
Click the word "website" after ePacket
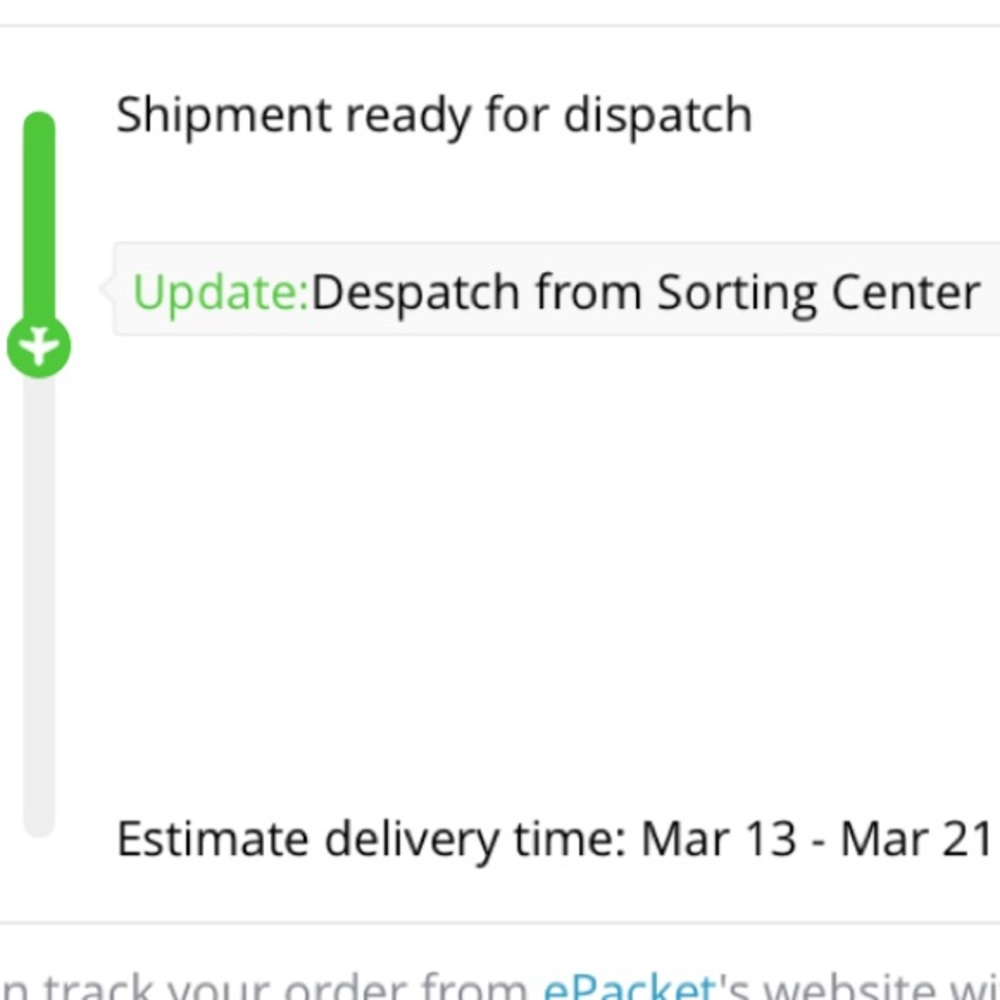[x=852, y=988]
